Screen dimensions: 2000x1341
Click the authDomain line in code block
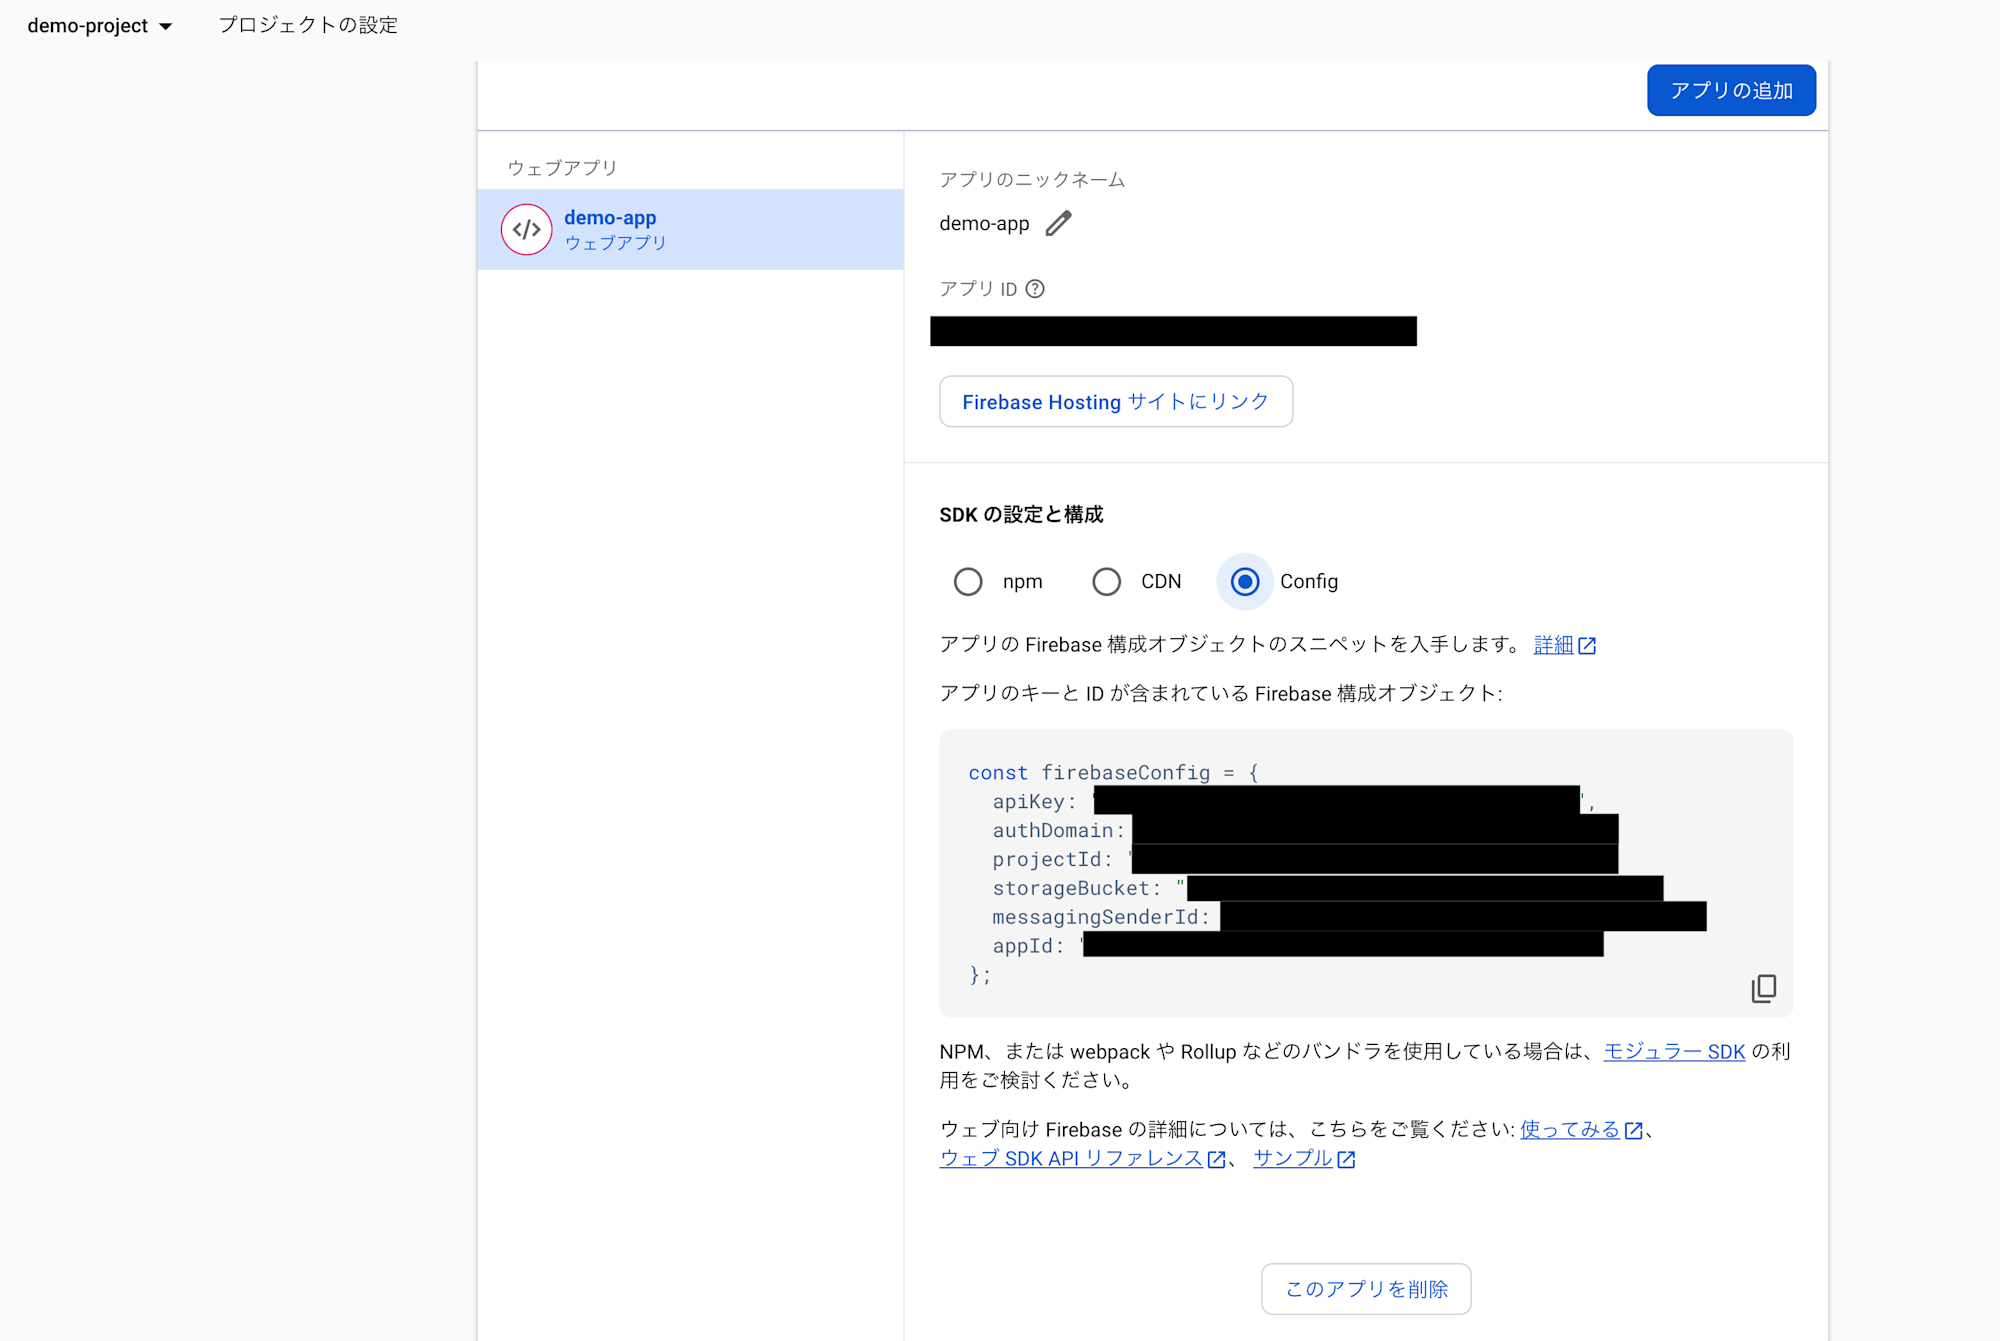pyautogui.click(x=1305, y=830)
